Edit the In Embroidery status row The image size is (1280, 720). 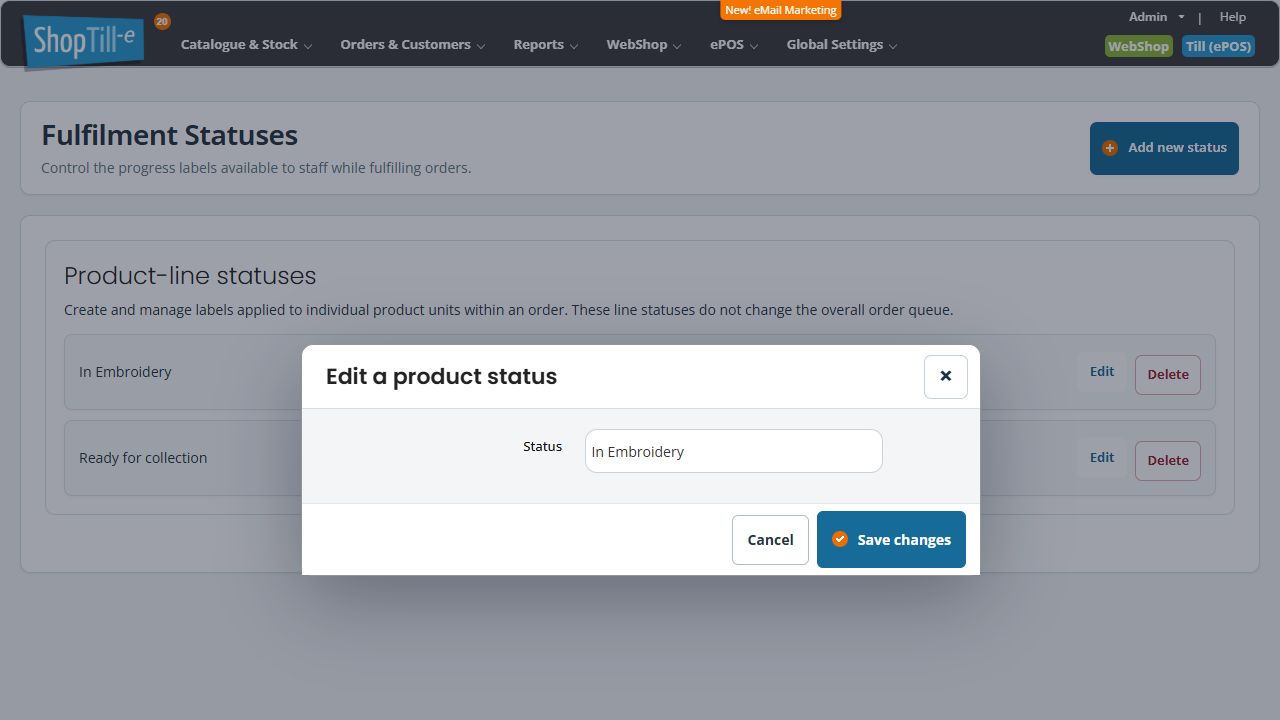pyautogui.click(x=1102, y=372)
